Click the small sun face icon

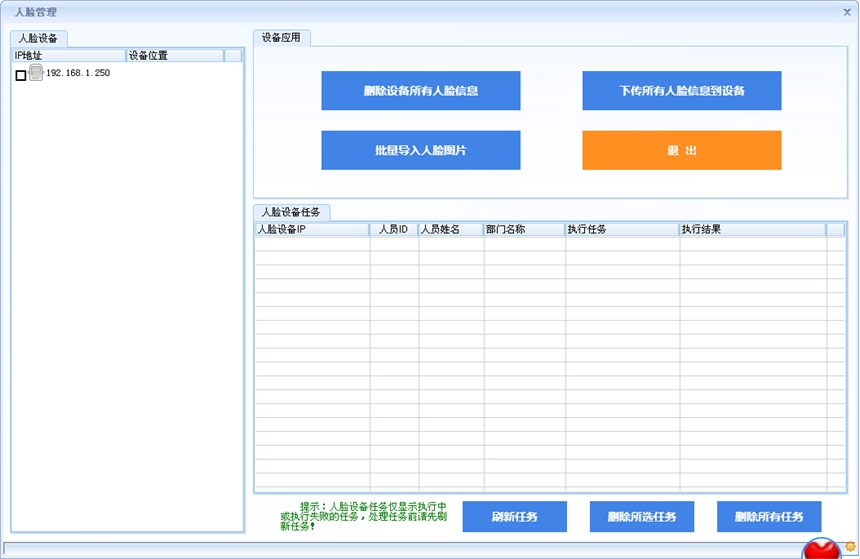click(x=850, y=546)
